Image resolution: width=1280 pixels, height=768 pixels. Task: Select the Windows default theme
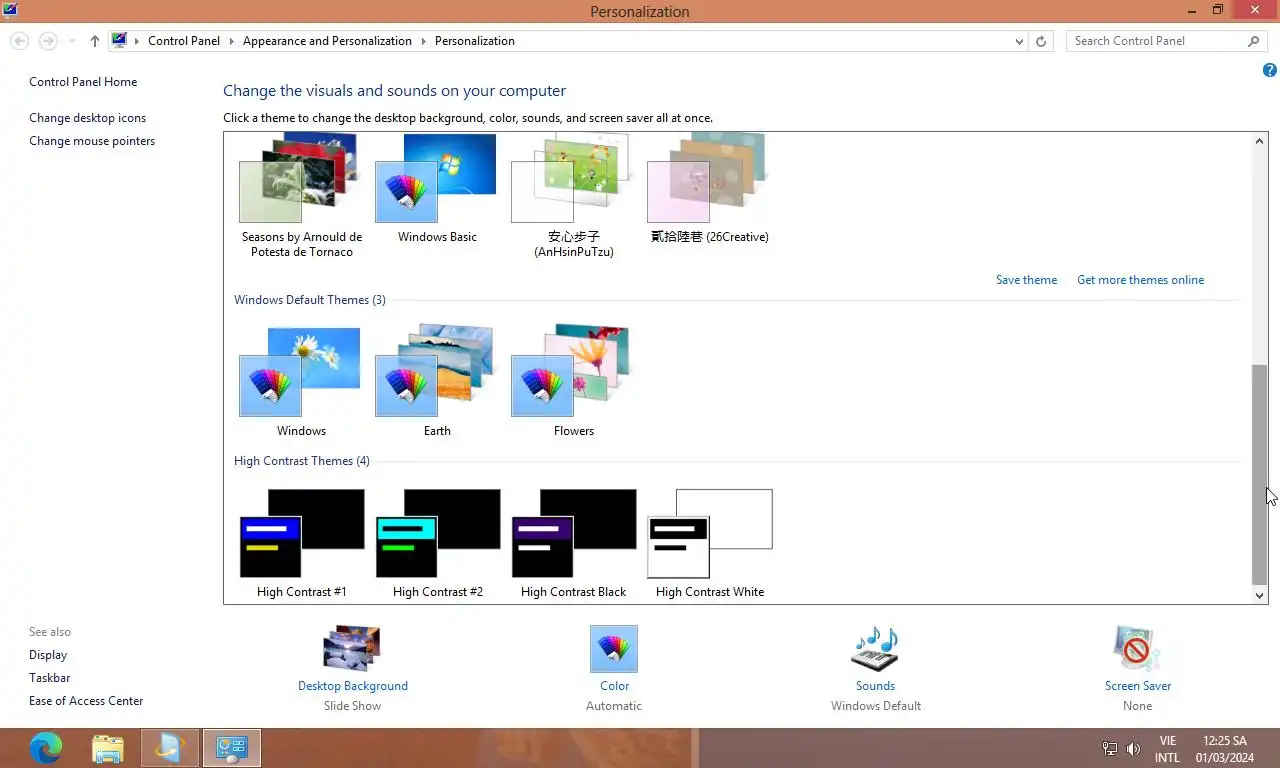pyautogui.click(x=301, y=382)
